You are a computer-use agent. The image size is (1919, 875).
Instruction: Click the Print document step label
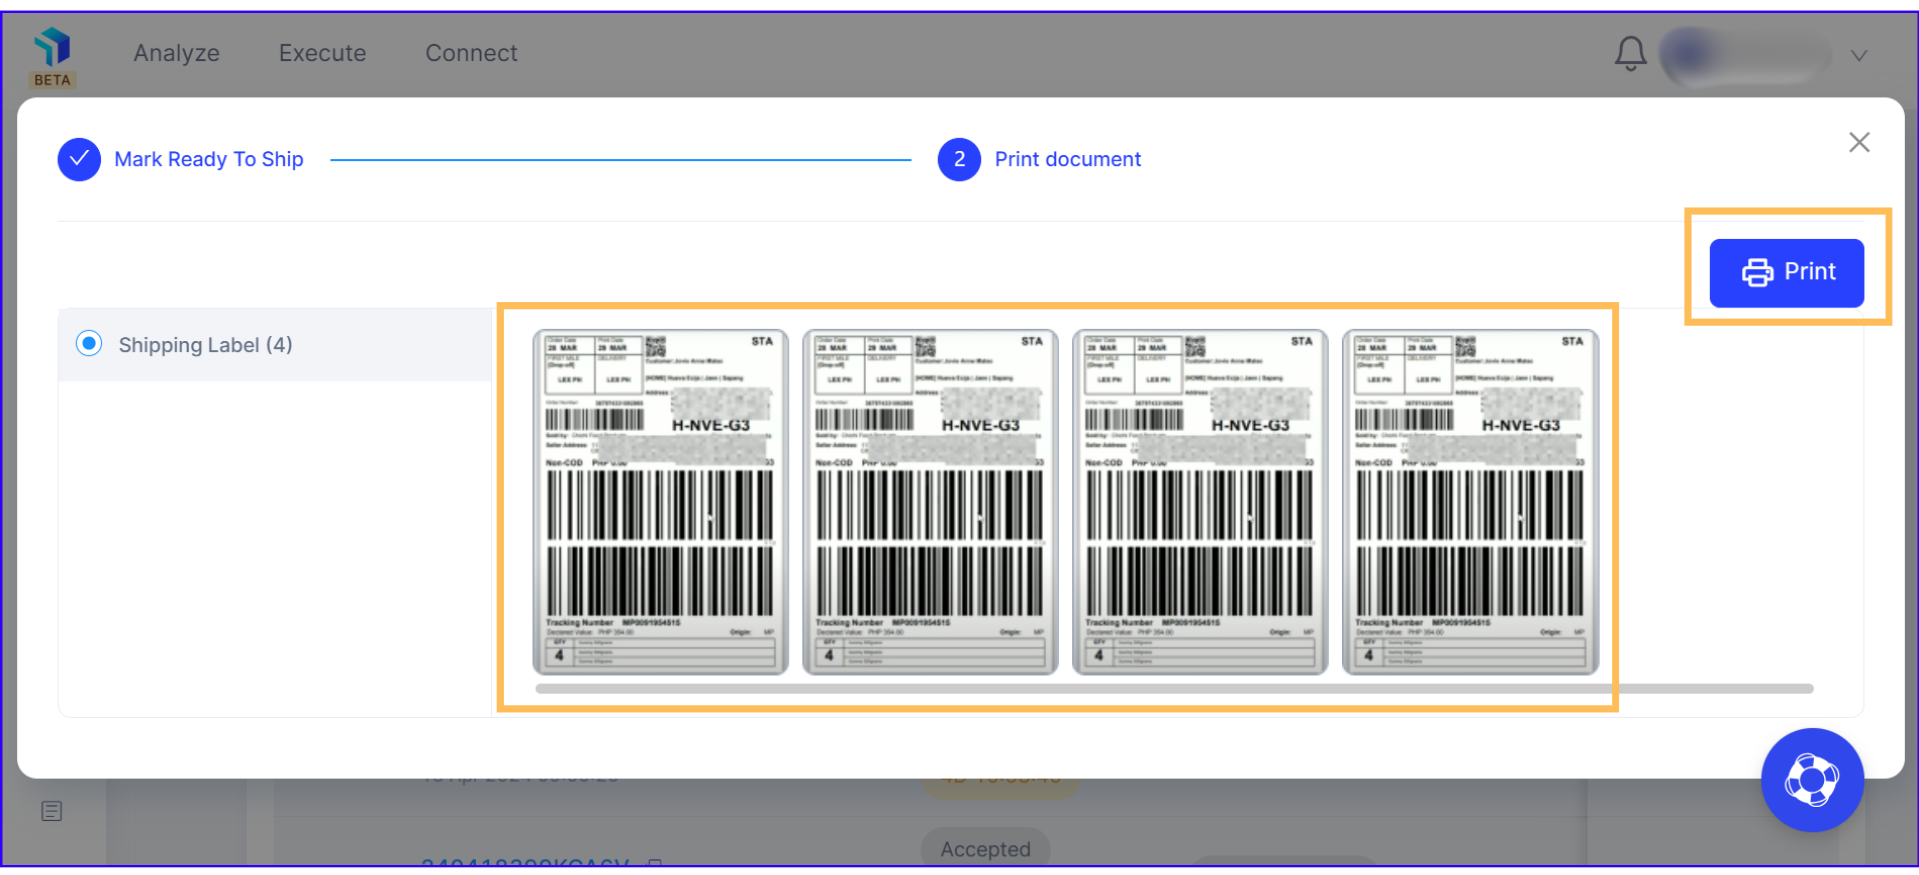tap(1067, 159)
